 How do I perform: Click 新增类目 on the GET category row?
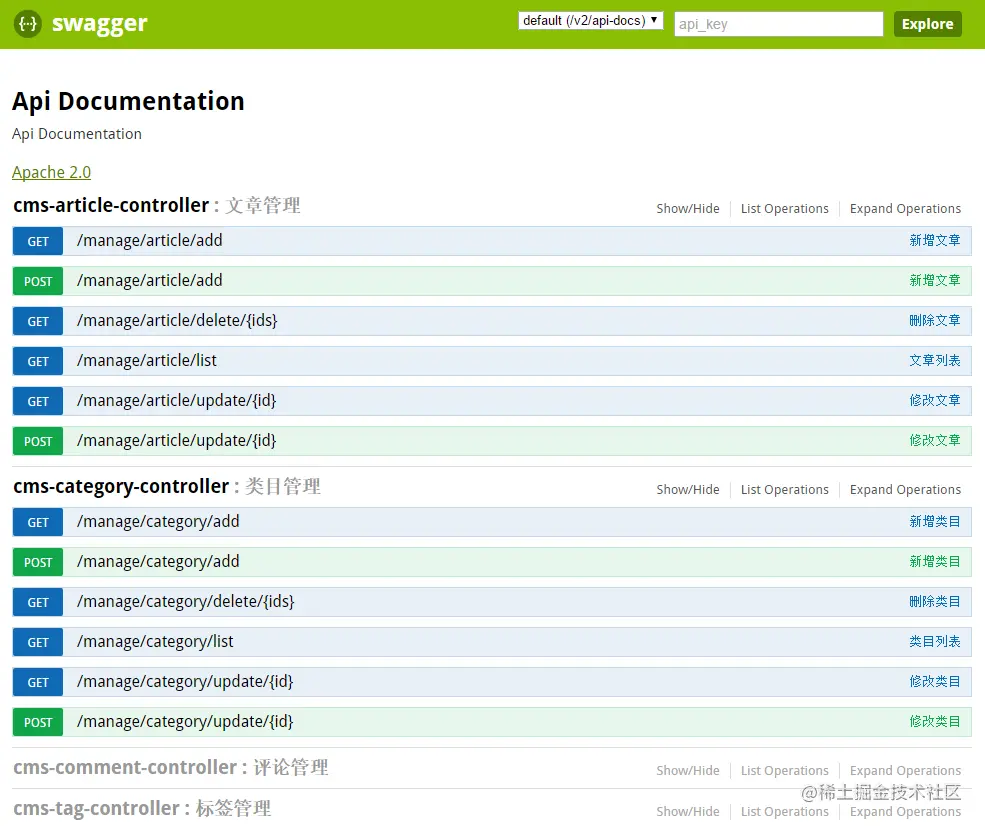coord(935,521)
